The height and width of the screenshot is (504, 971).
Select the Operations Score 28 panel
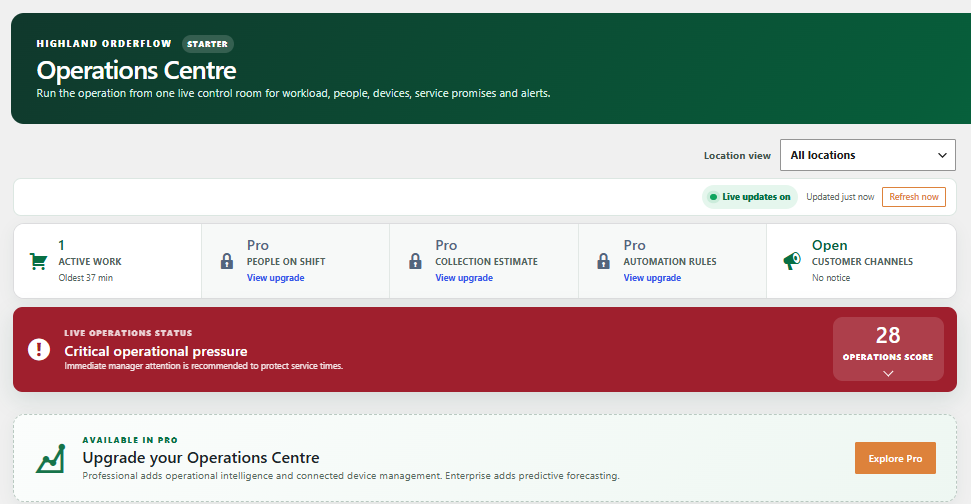pos(888,349)
